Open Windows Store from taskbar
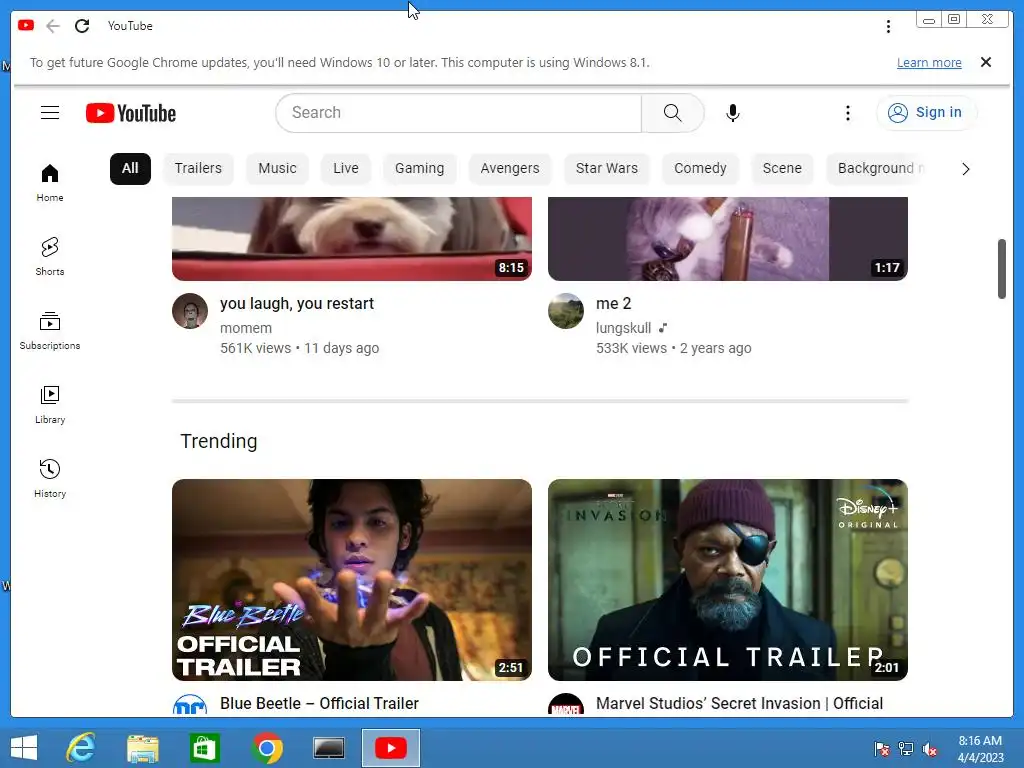The image size is (1024, 768). coord(204,748)
